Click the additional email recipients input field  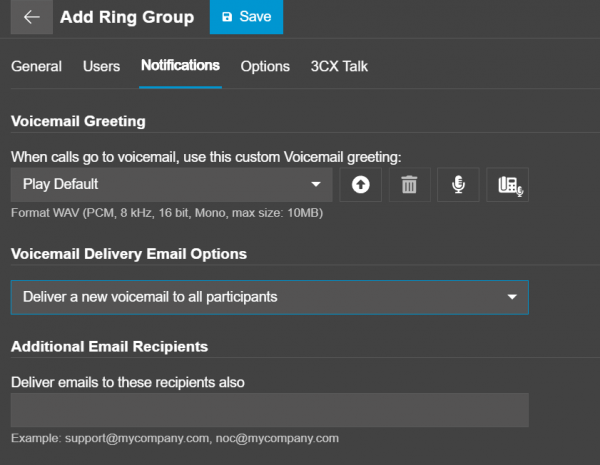tap(269, 410)
